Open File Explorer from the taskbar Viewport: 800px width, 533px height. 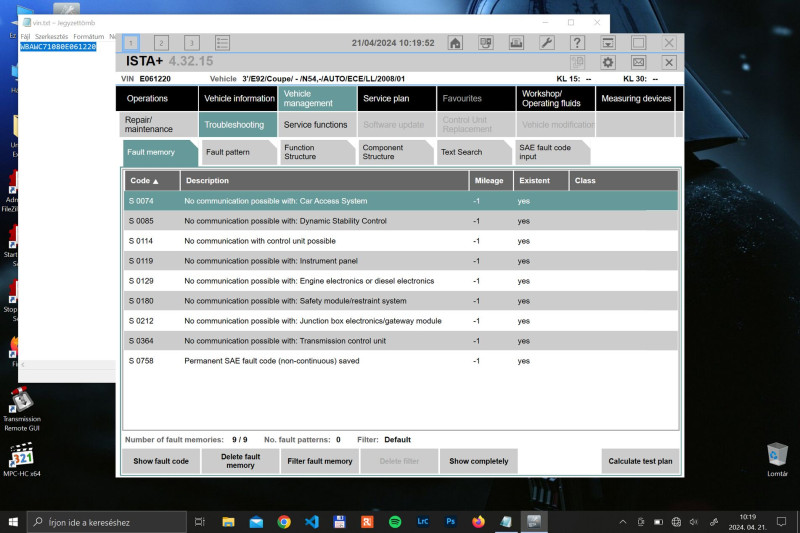(229, 522)
